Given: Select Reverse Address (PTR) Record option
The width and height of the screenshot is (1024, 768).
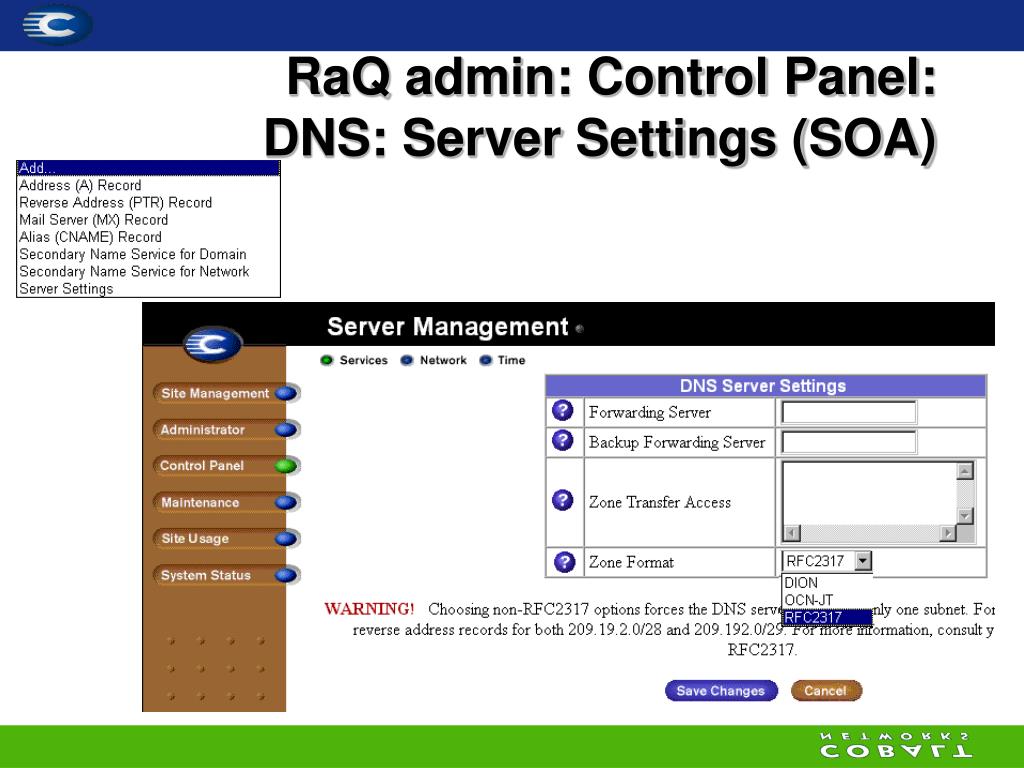Looking at the screenshot, I should tap(148, 202).
